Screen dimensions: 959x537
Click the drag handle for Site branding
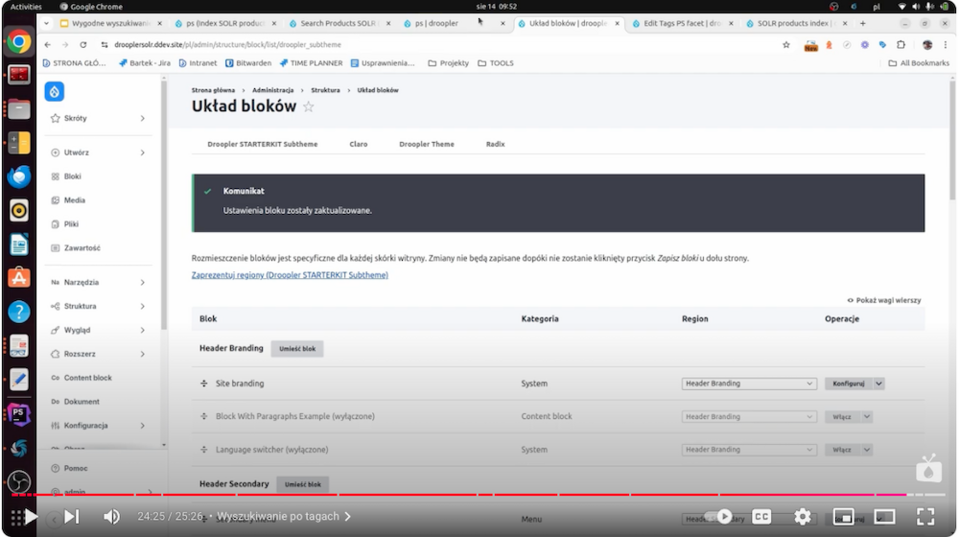(x=204, y=383)
